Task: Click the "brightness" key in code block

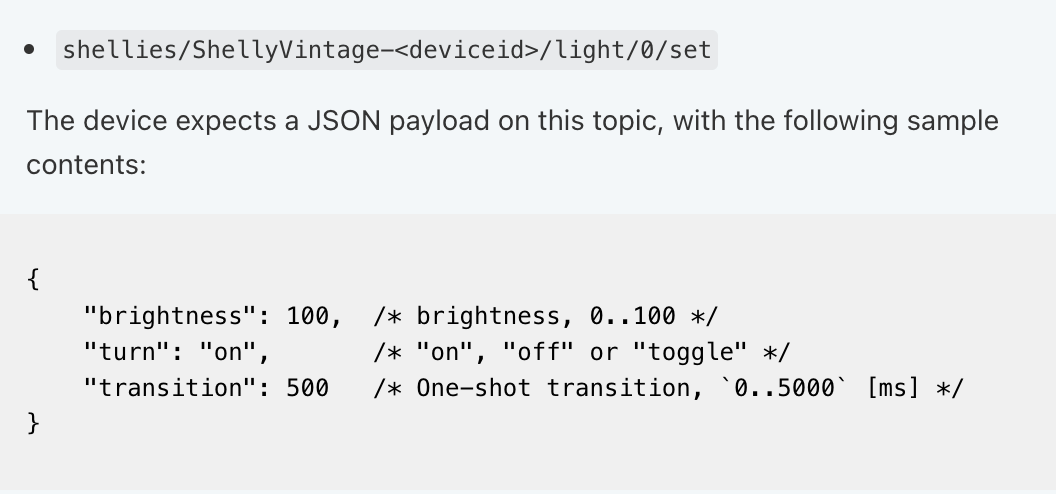Action: click(170, 316)
